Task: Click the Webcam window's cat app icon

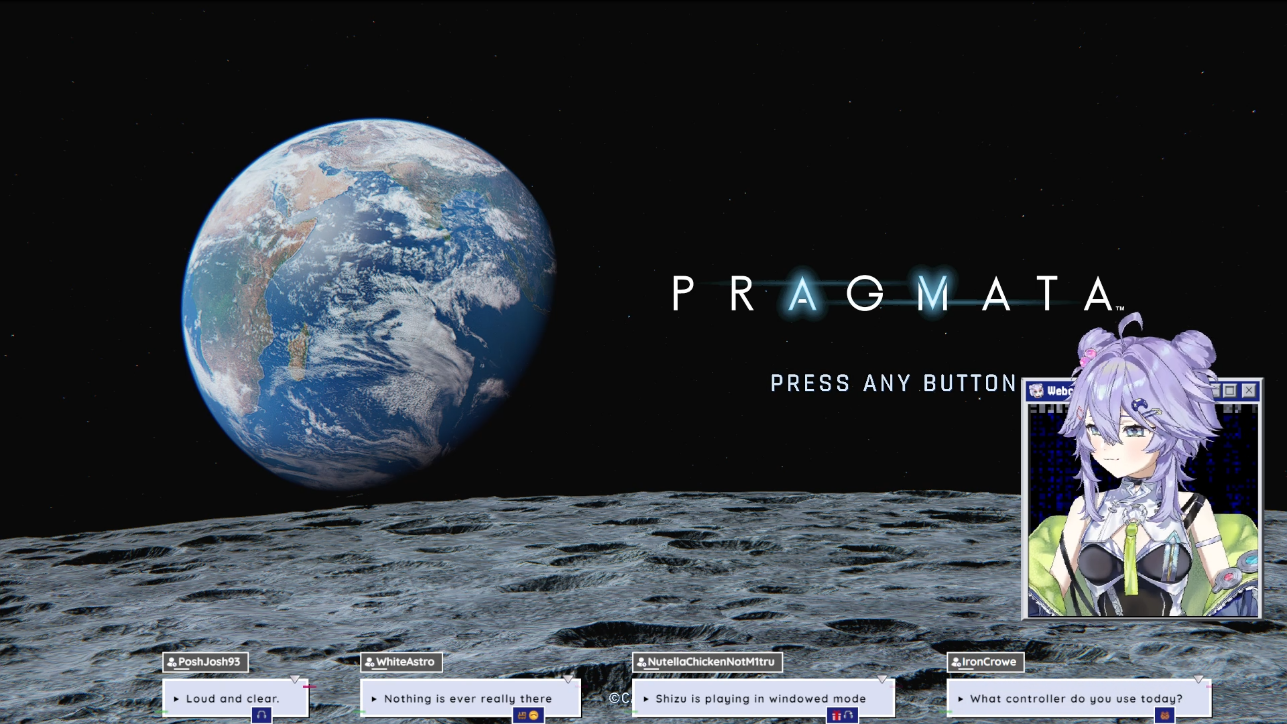Action: click(x=1036, y=390)
